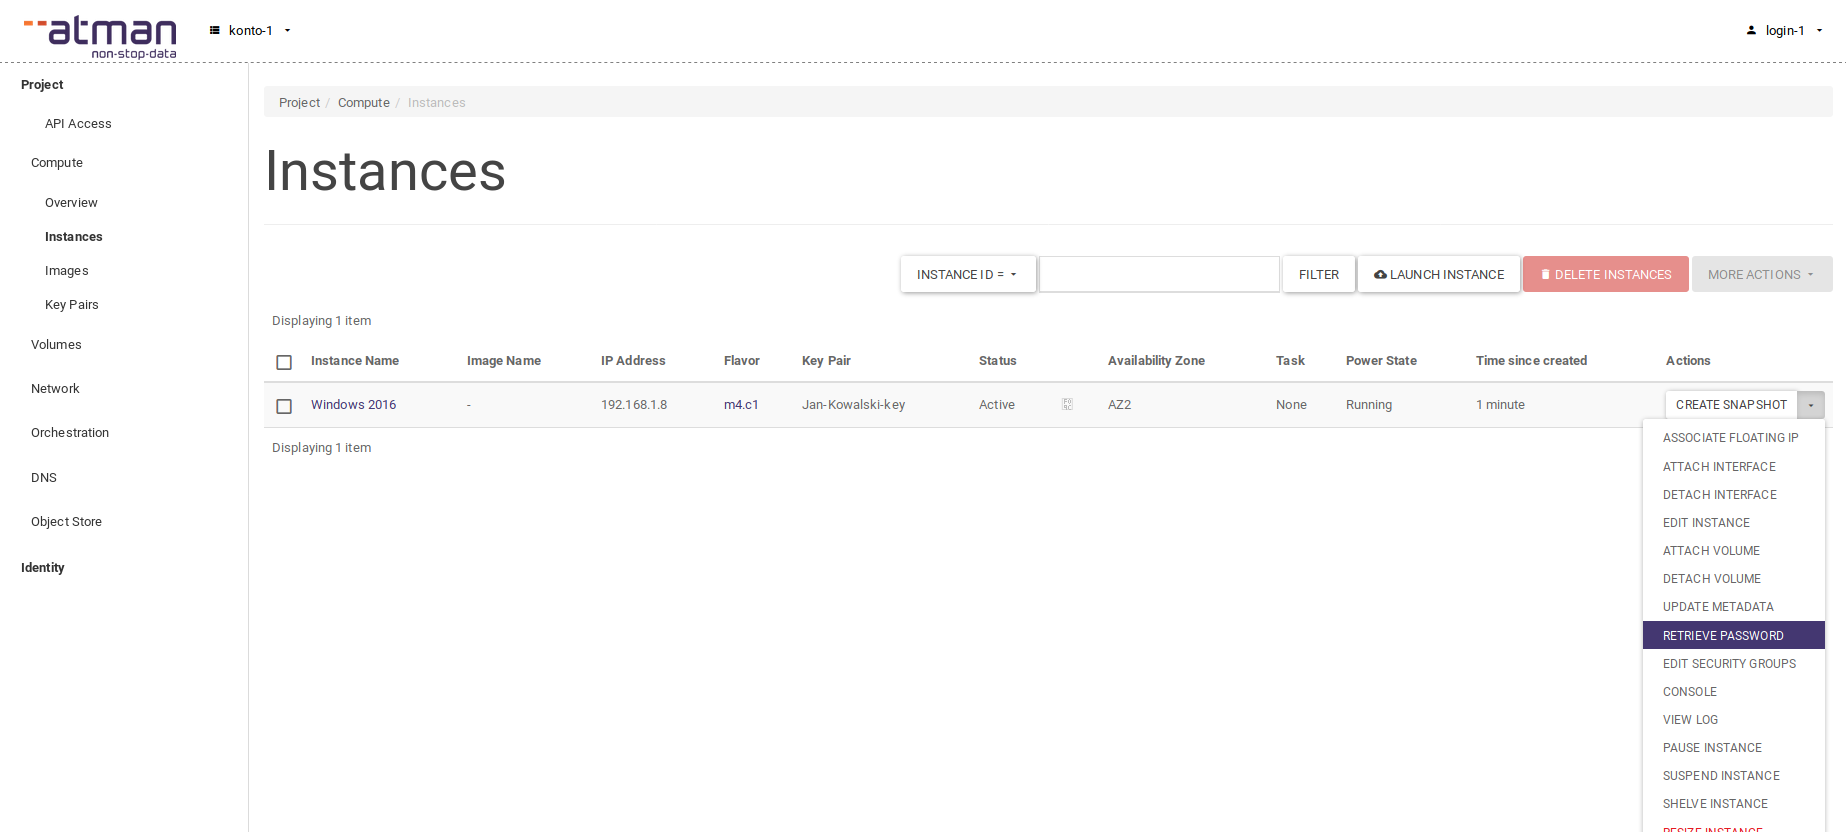Image resolution: width=1846 pixels, height=832 pixels.
Task: Click the atman logo
Action: (101, 37)
